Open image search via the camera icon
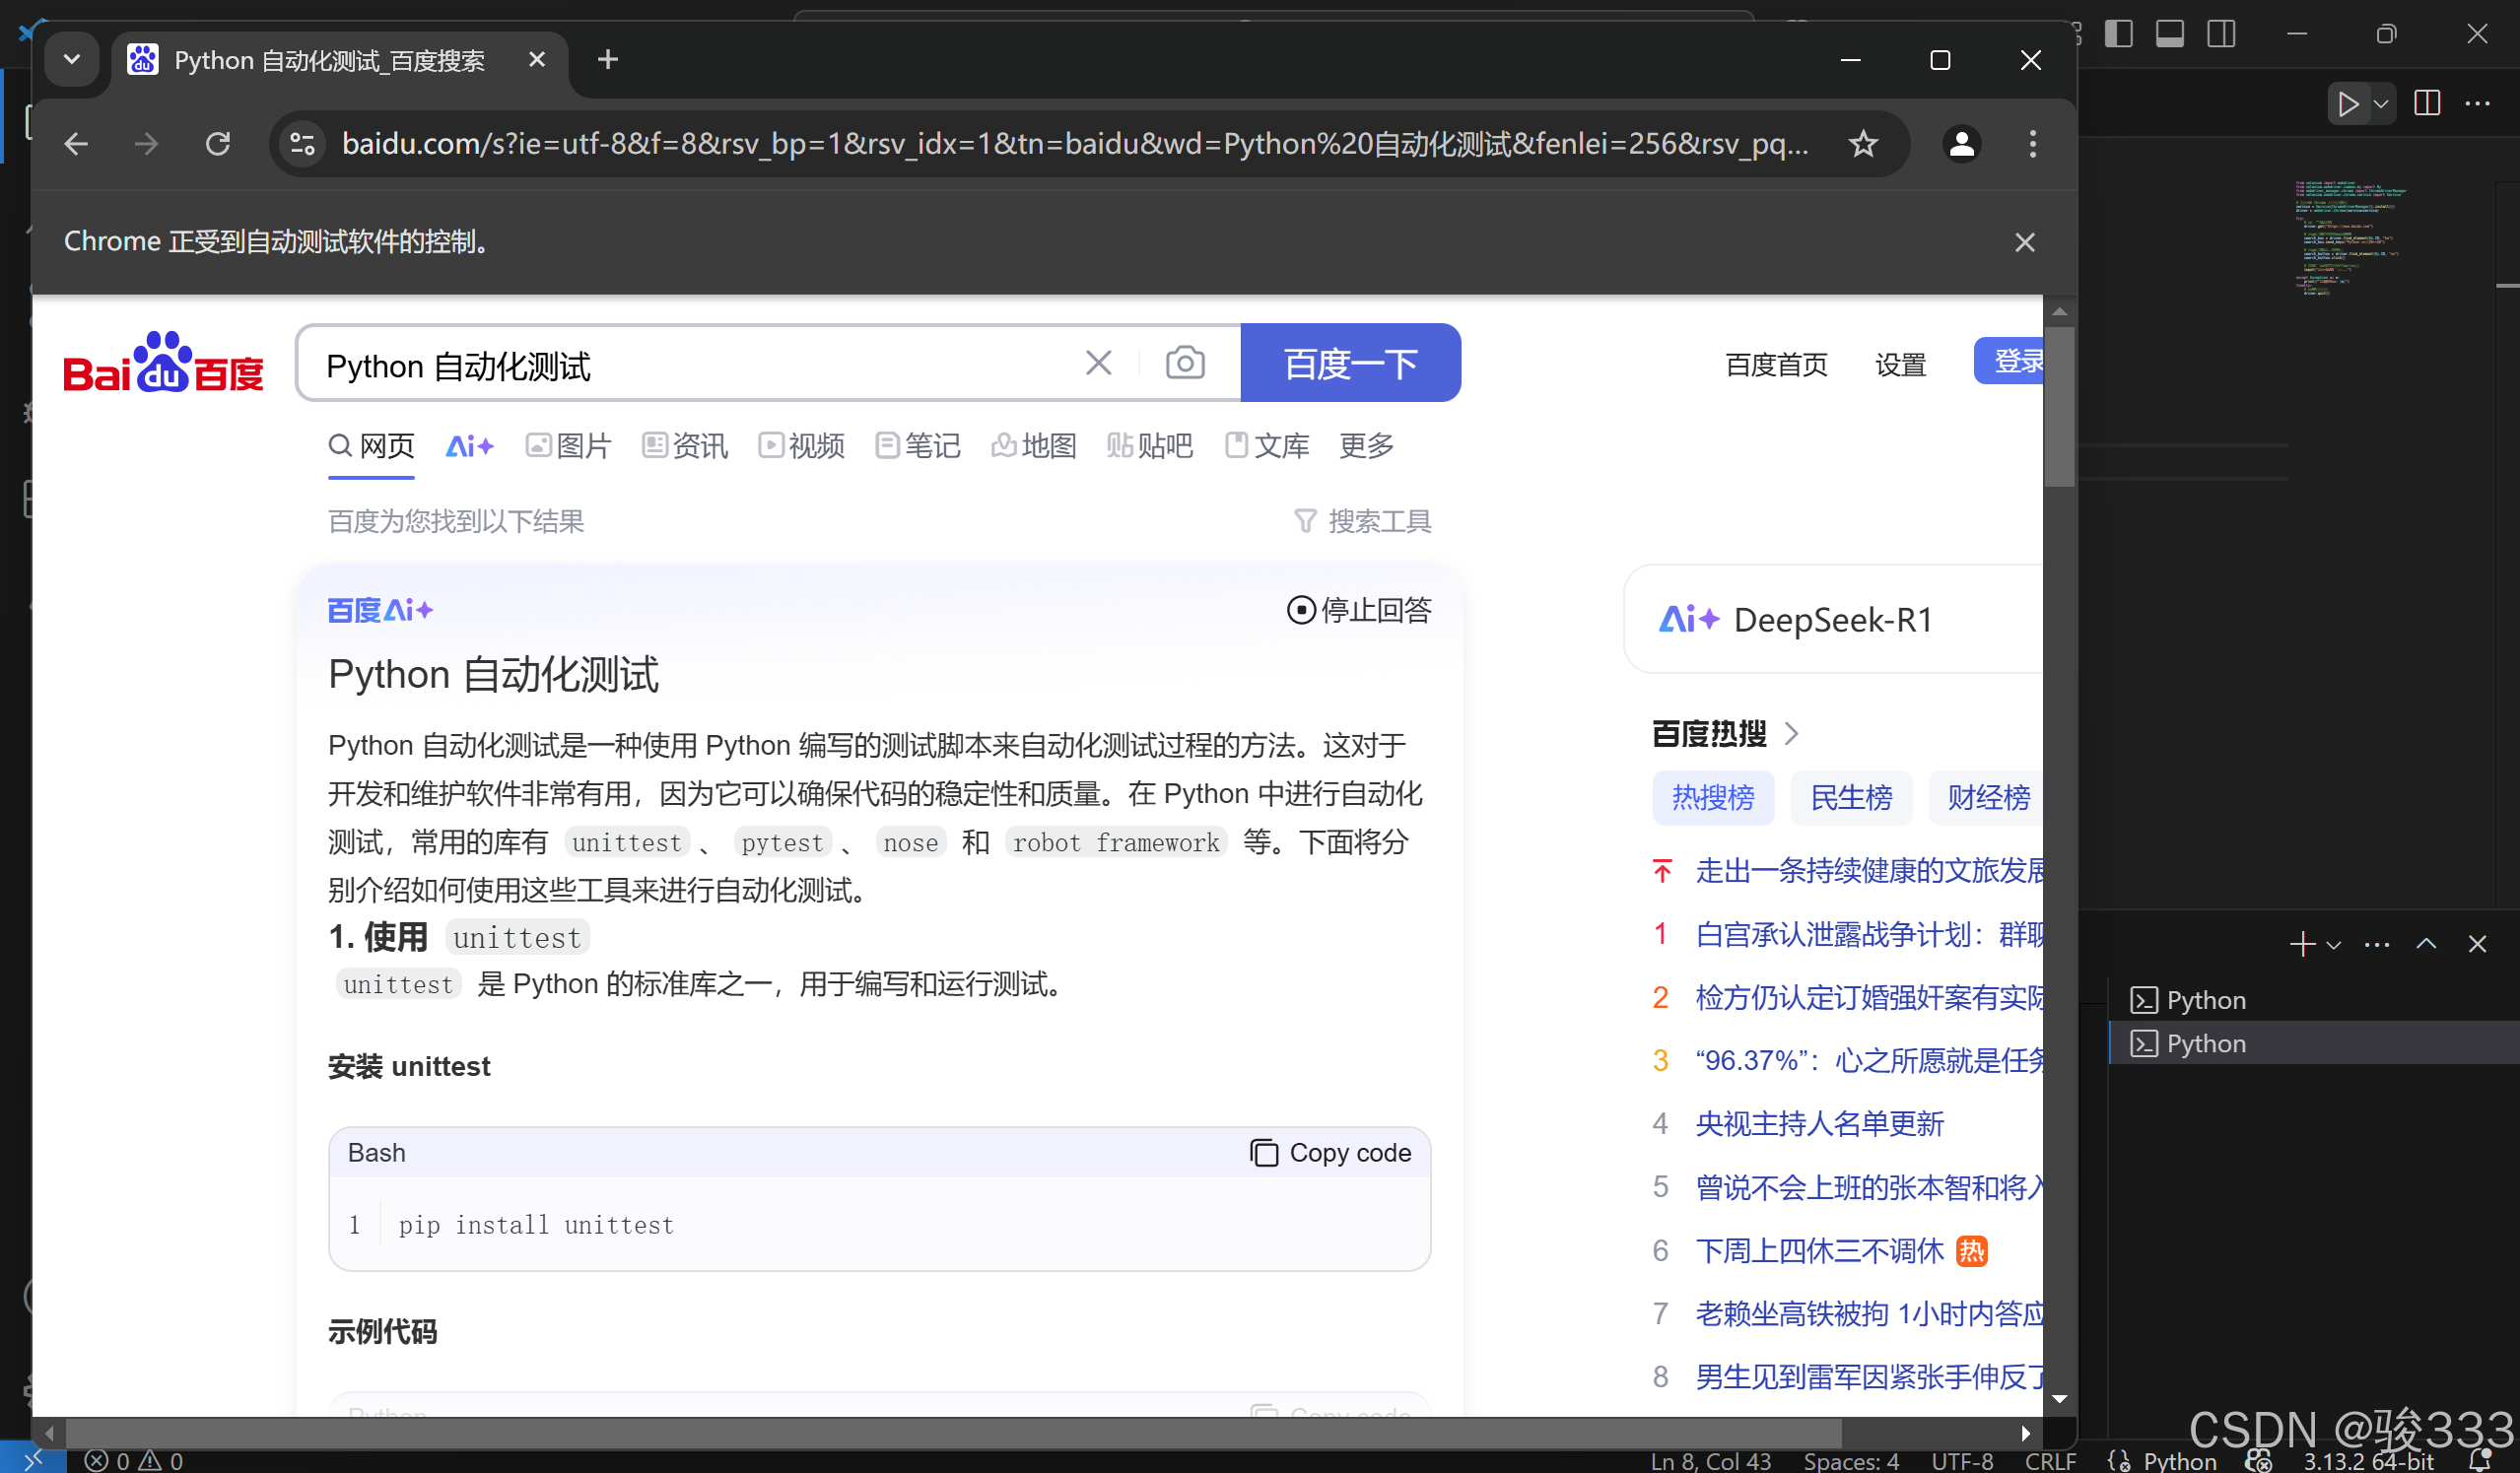The image size is (2520, 1473). (1185, 362)
